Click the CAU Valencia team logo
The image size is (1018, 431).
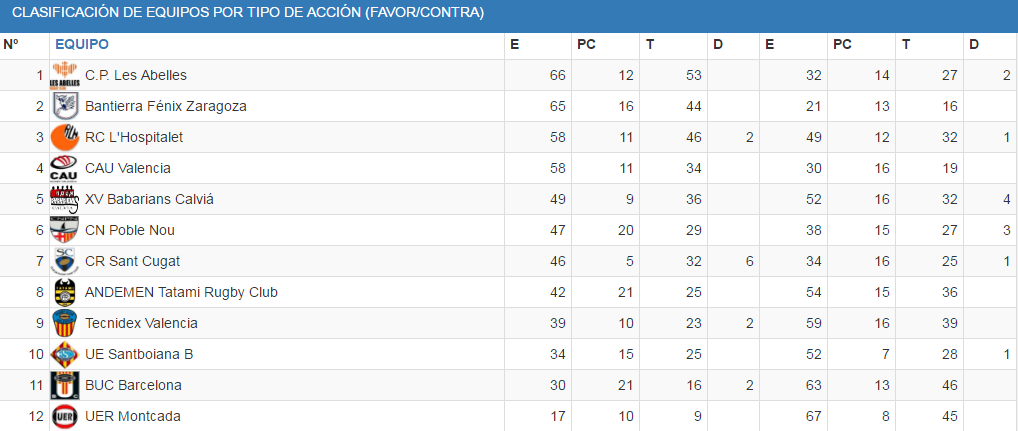tap(66, 168)
